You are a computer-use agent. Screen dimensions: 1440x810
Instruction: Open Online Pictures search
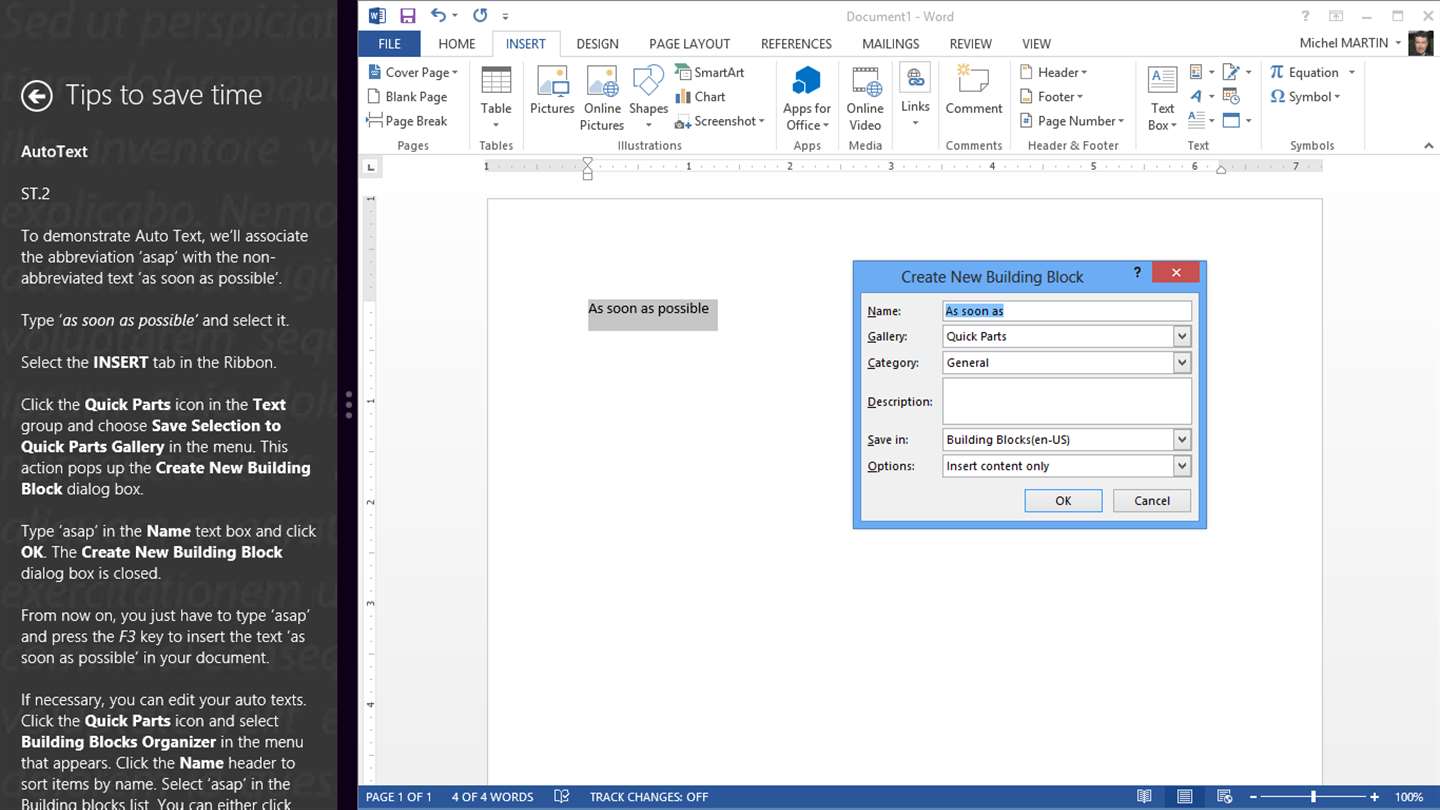point(602,97)
